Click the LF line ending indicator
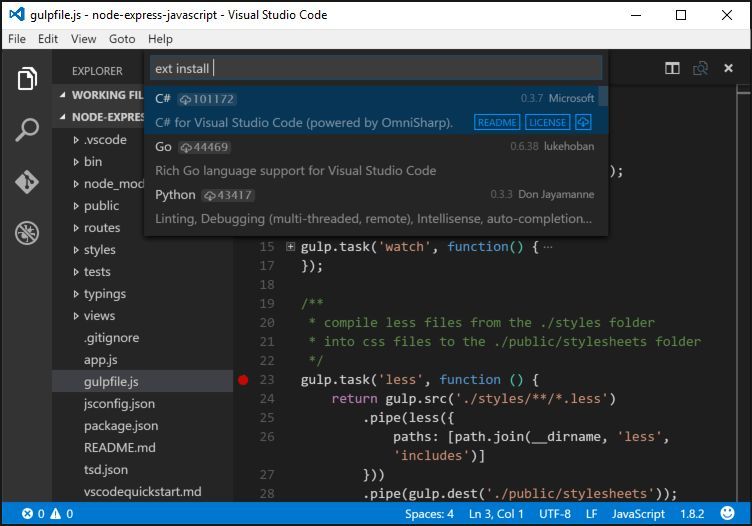Screen dimensions: 752x526 [x=591, y=514]
